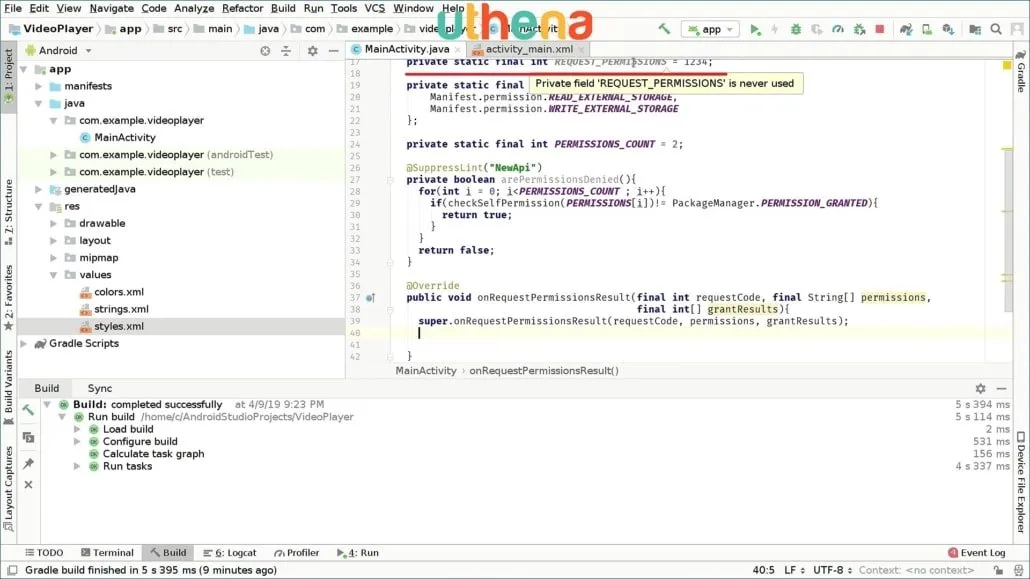Open the Refactor menu
The image size is (1030, 579).
point(242,8)
